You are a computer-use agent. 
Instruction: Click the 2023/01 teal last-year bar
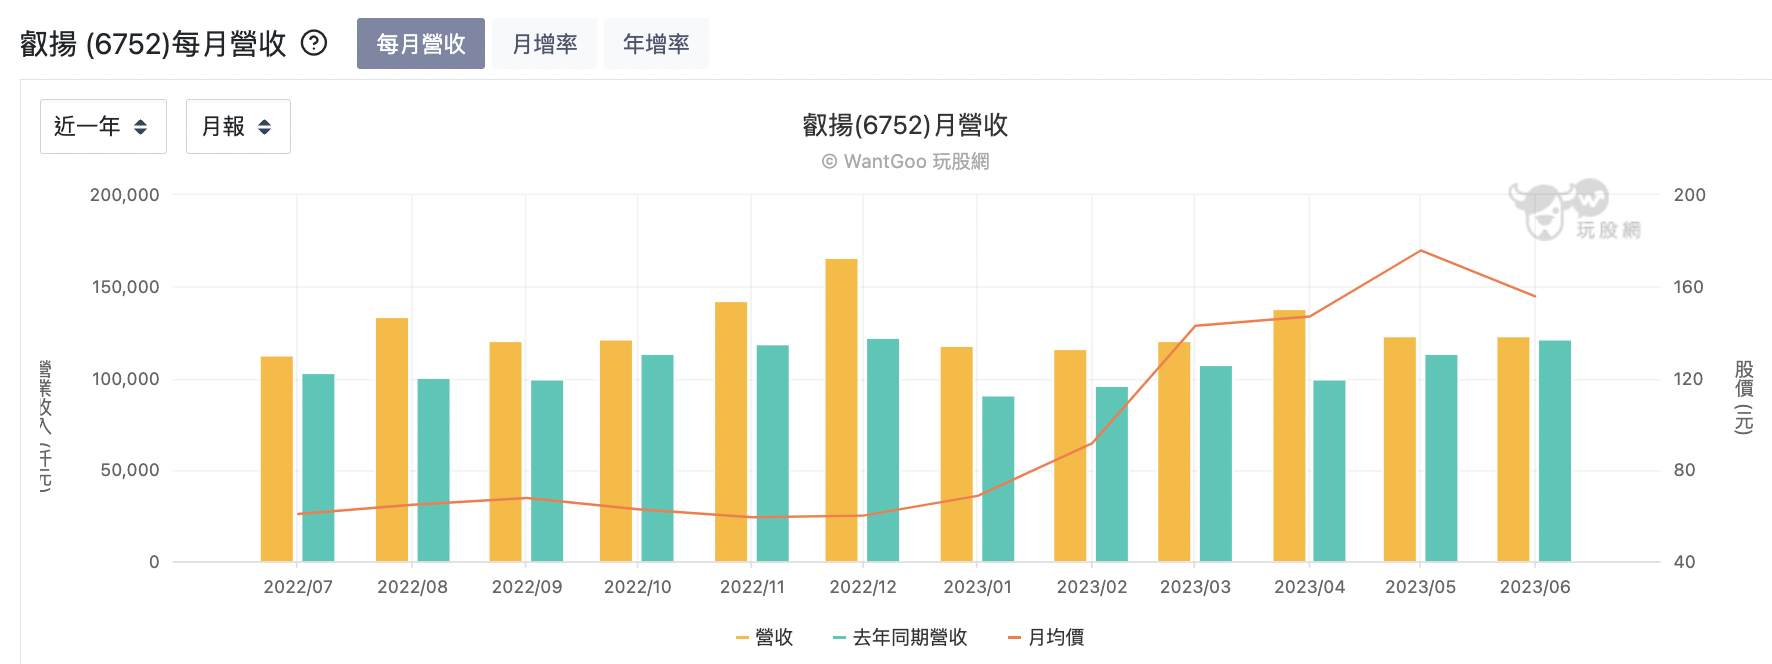pos(998,479)
